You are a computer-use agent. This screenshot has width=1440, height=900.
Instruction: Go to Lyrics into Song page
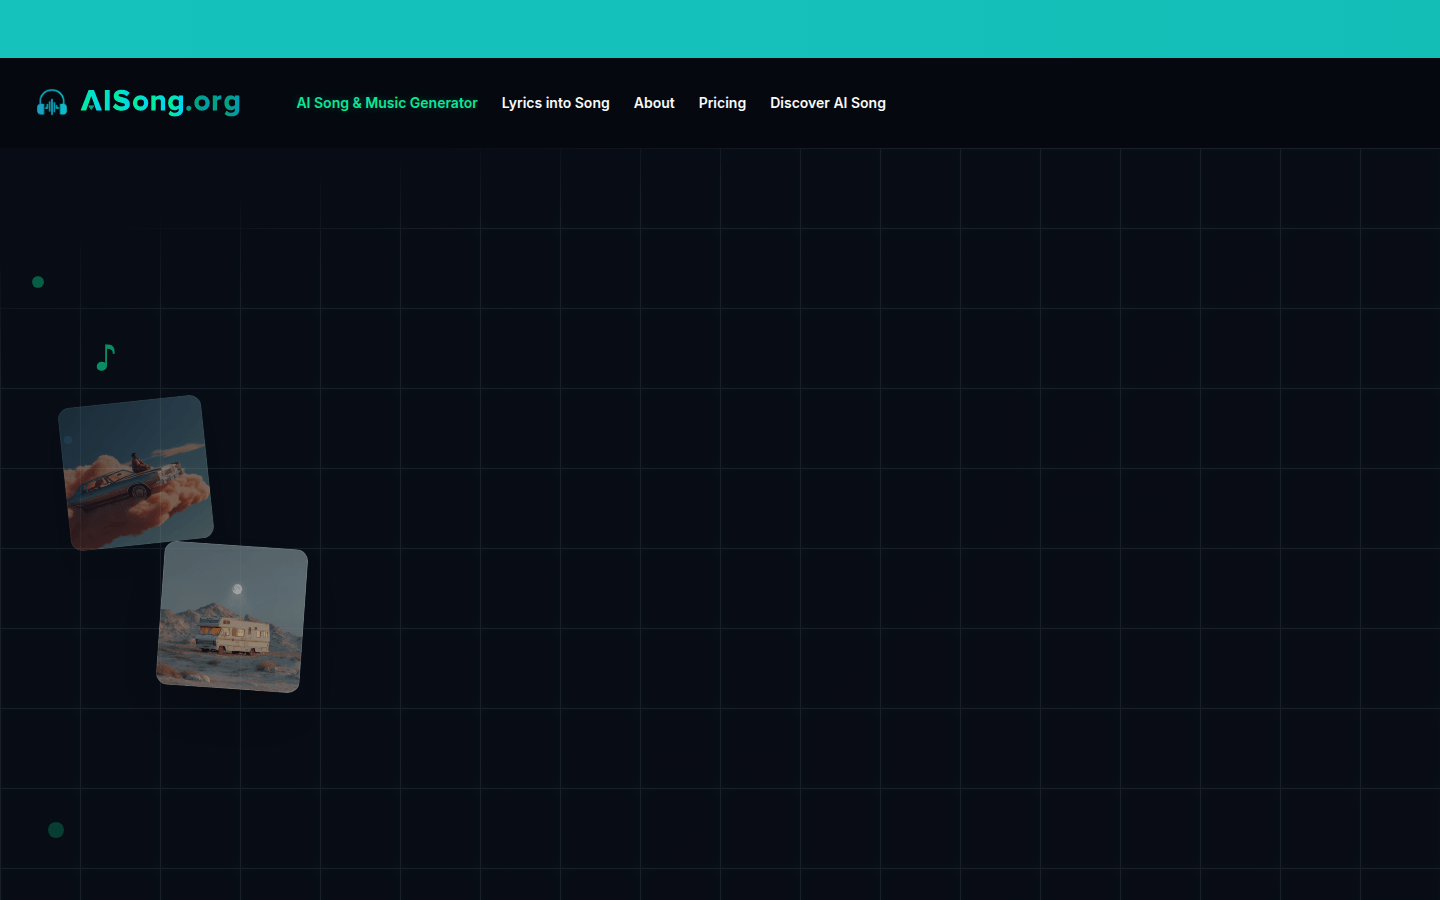[555, 103]
